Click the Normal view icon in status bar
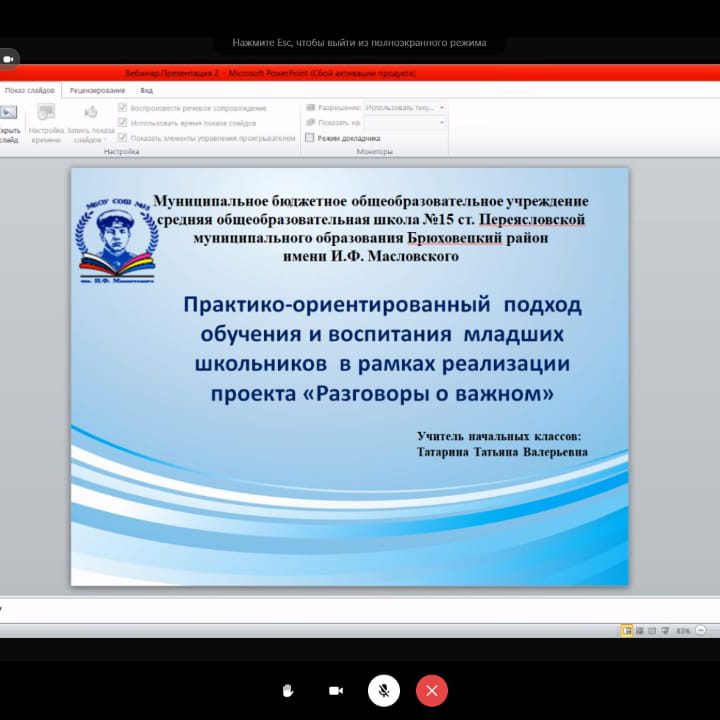This screenshot has width=720, height=720. (626, 631)
